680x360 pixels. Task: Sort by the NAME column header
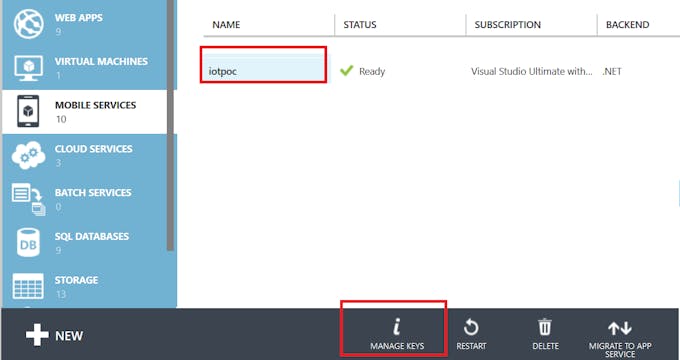pyautogui.click(x=226, y=25)
